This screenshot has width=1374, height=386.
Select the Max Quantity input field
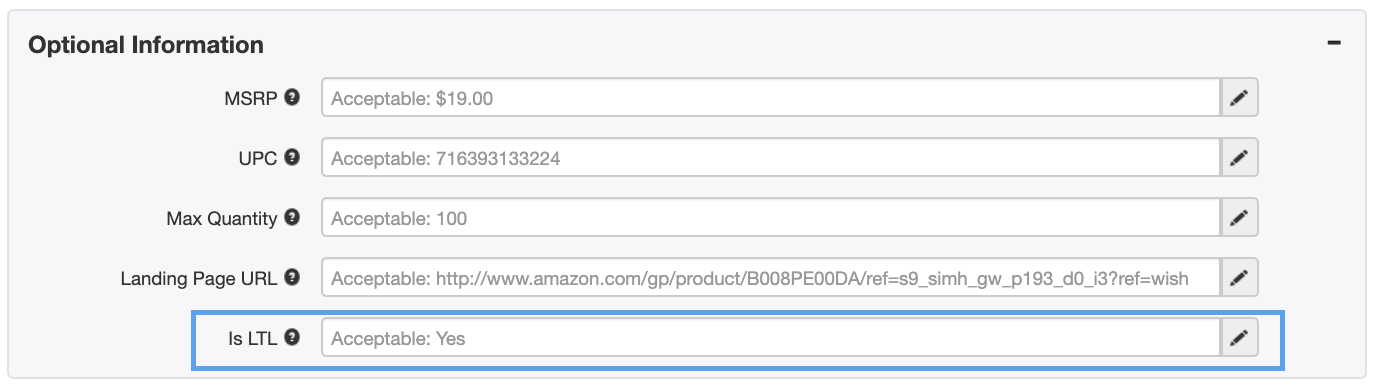tap(771, 218)
